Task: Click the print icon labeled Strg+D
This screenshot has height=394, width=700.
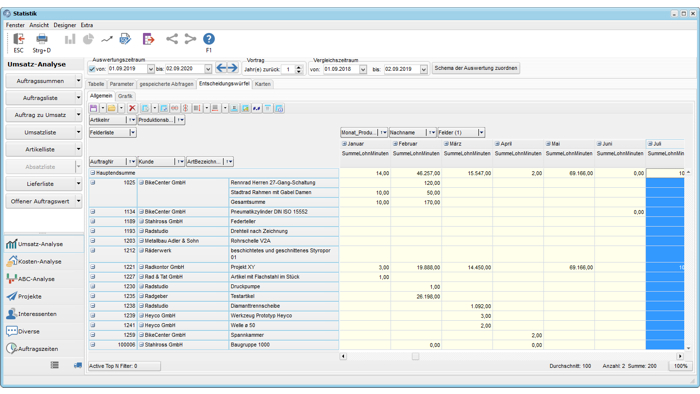Action: (42, 39)
